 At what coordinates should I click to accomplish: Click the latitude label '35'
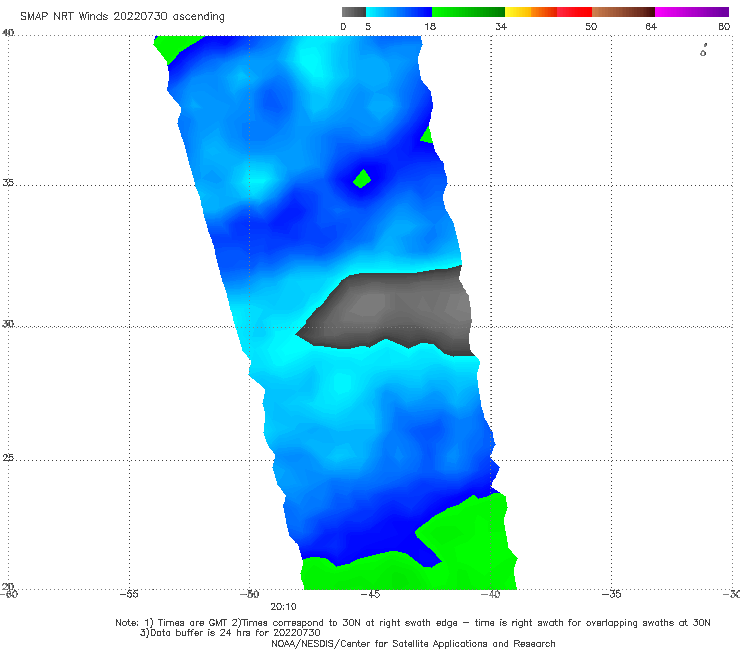(8, 182)
